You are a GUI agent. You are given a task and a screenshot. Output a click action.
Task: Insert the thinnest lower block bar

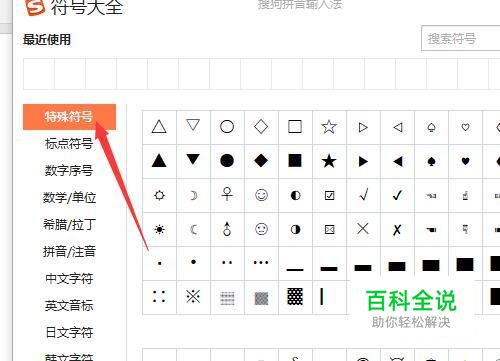[x=295, y=263]
